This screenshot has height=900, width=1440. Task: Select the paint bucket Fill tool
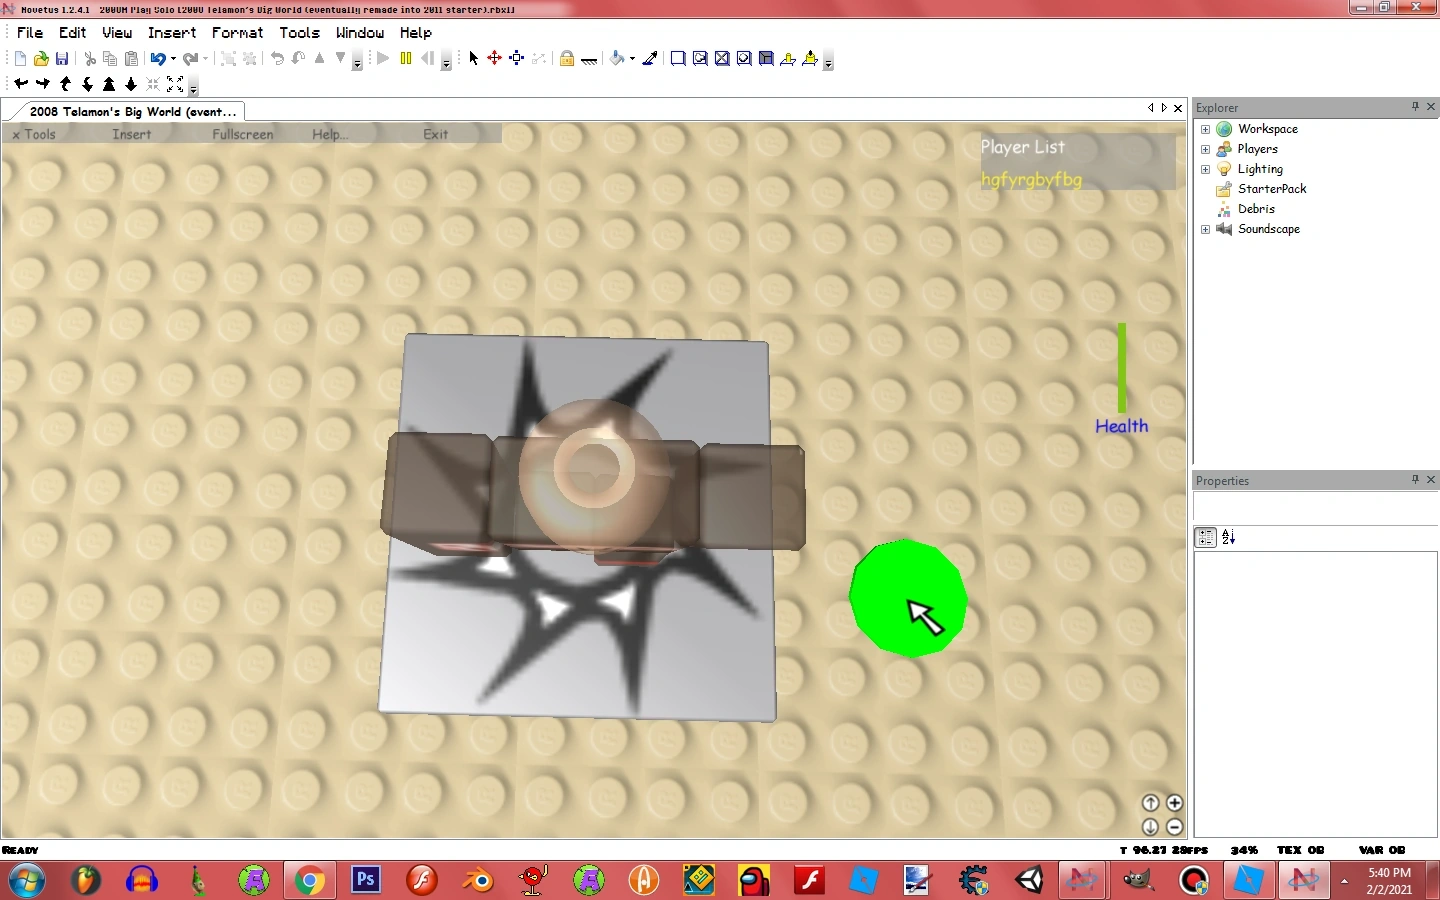(x=617, y=59)
